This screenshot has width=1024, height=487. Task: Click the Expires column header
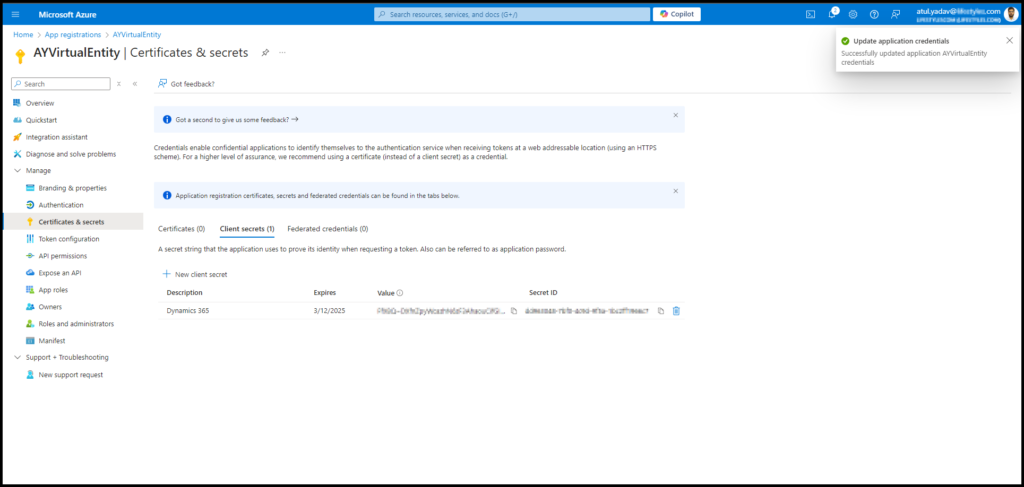click(325, 292)
